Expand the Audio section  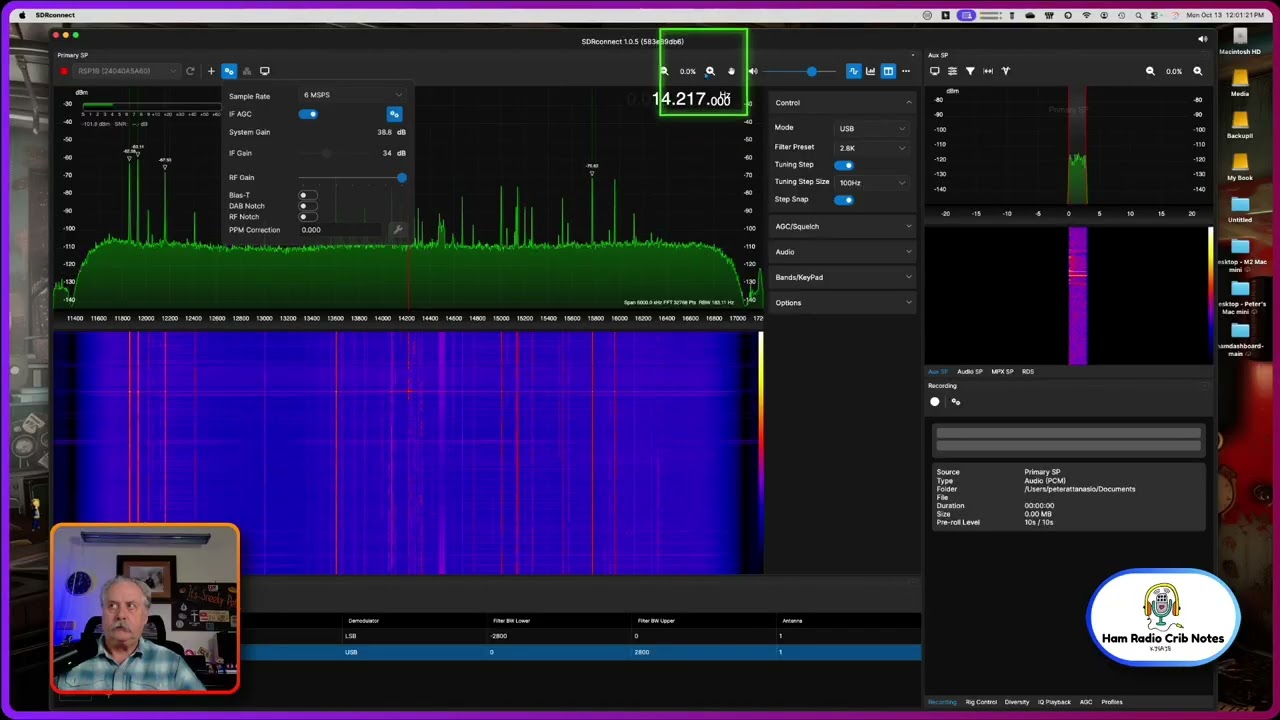point(843,252)
